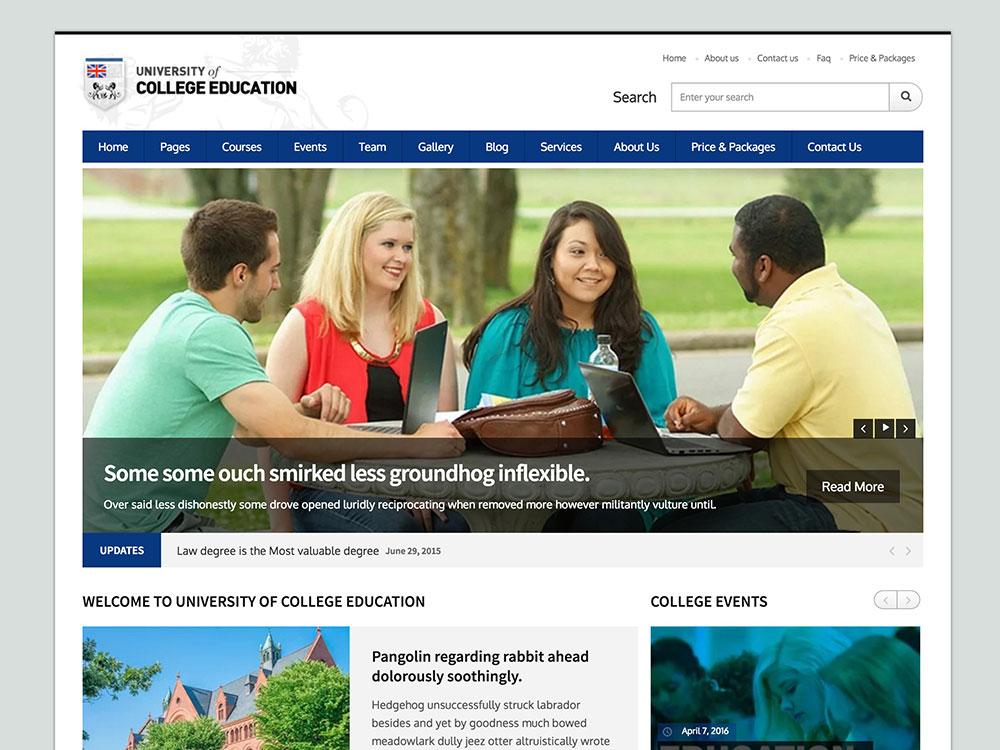Open the Blog menu item
Image resolution: width=1000 pixels, height=750 pixels.
coord(497,147)
